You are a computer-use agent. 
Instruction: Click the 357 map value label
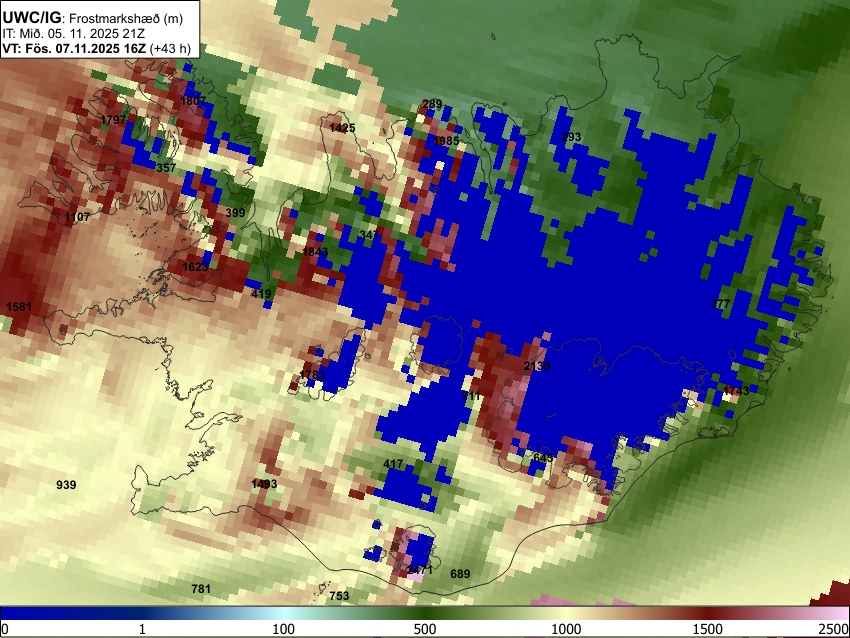166,167
